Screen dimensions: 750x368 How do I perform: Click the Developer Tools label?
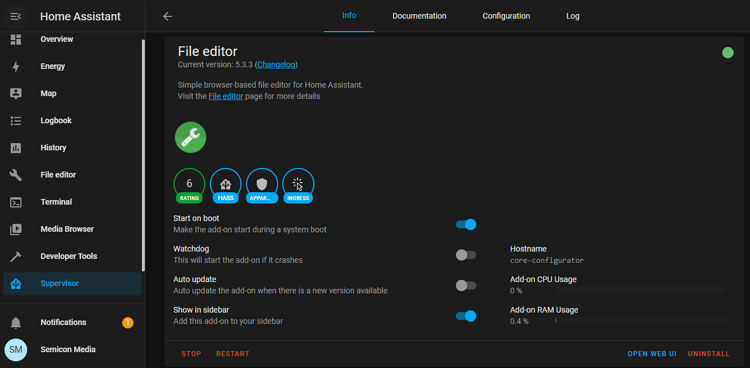pyautogui.click(x=69, y=256)
